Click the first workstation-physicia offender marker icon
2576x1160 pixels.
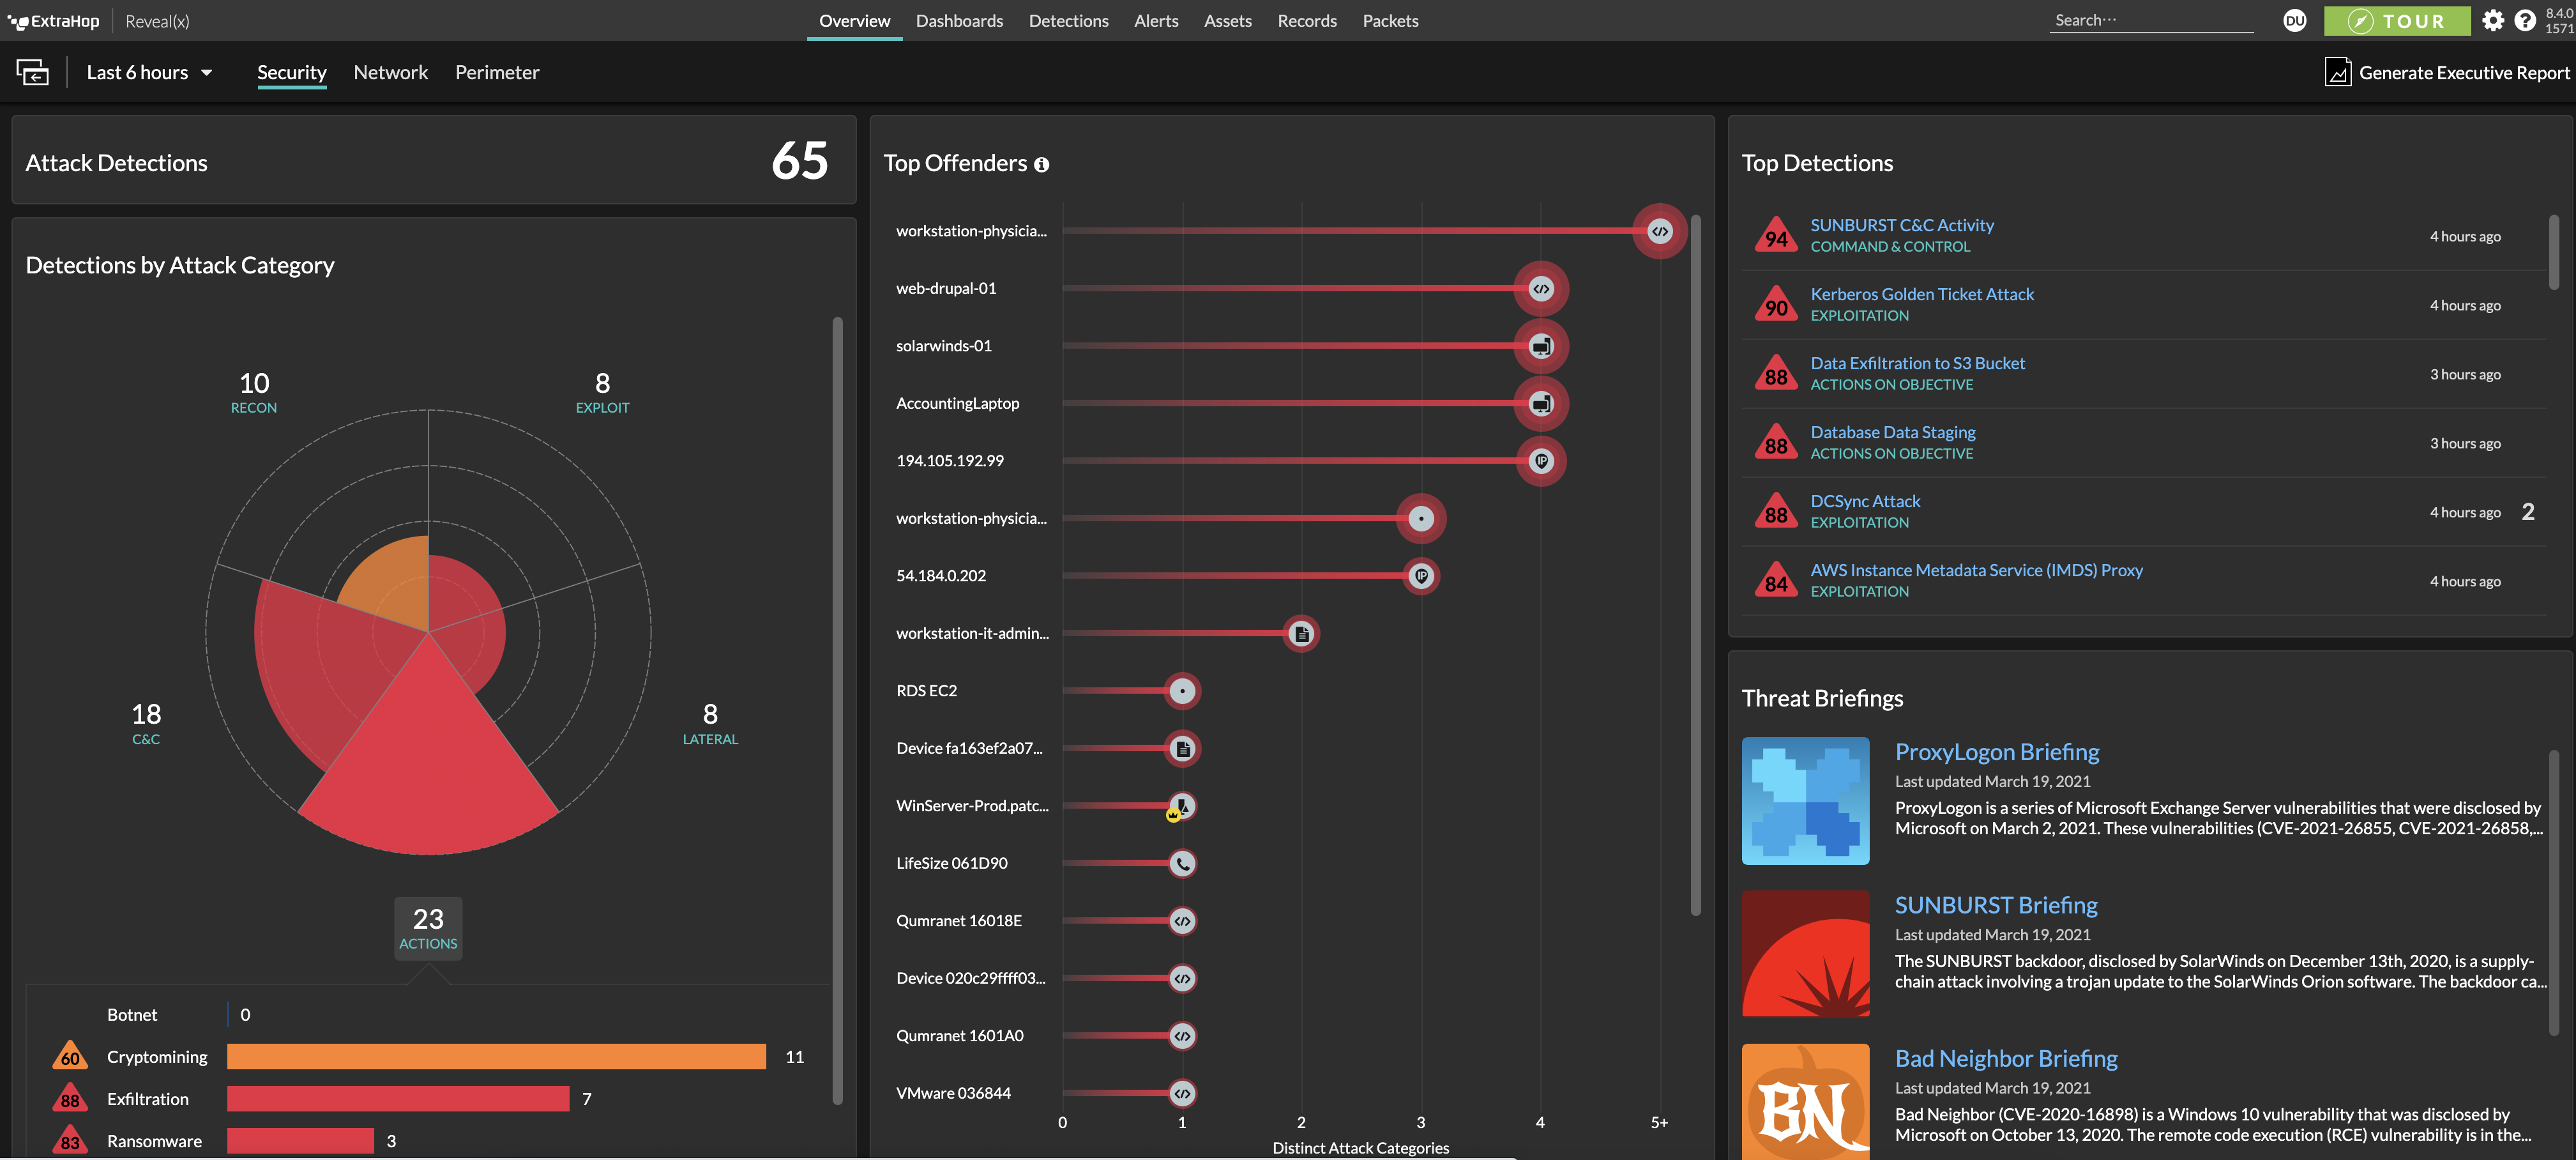1660,231
